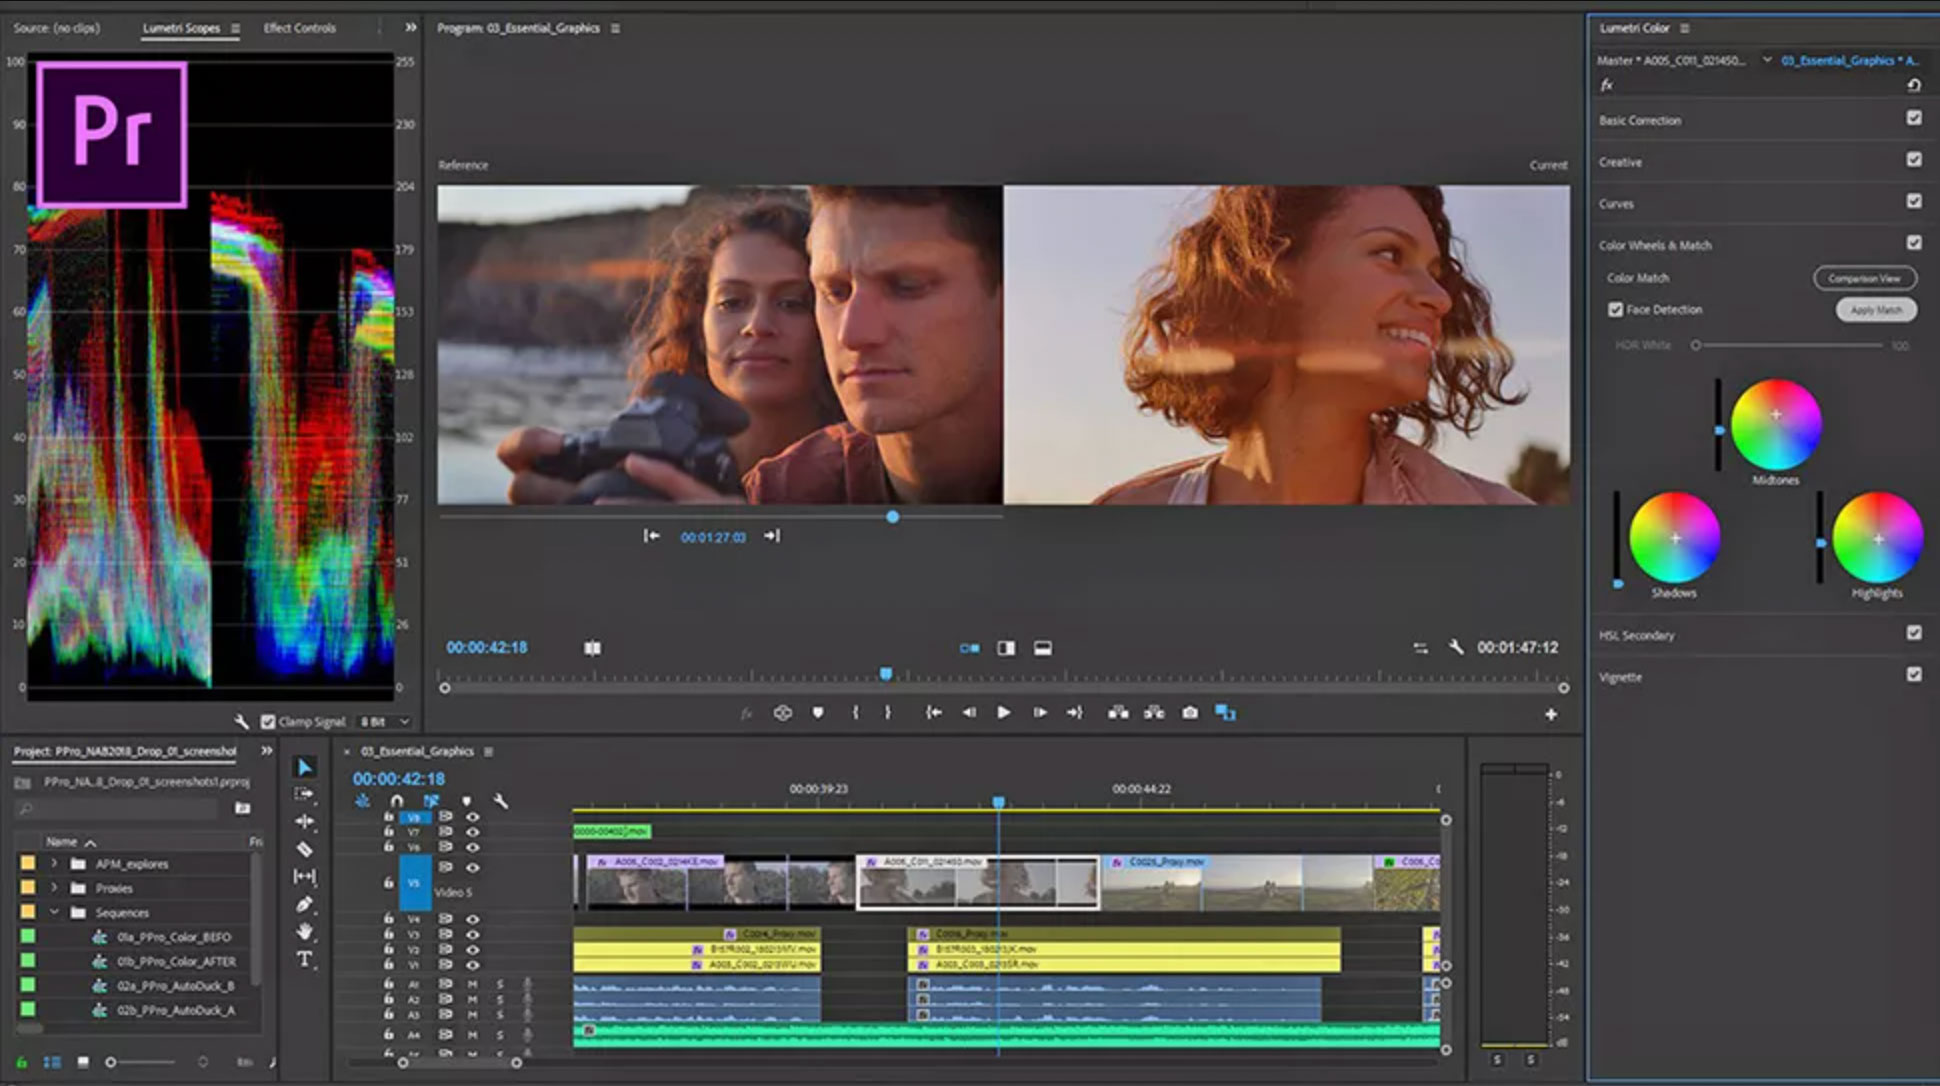Switch Project panel to icon view

point(83,1062)
